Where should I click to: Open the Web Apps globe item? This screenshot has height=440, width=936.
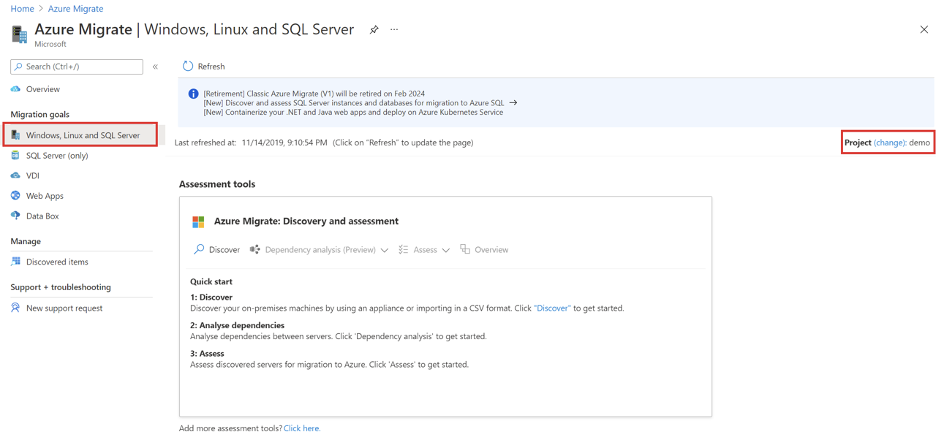click(x=16, y=196)
